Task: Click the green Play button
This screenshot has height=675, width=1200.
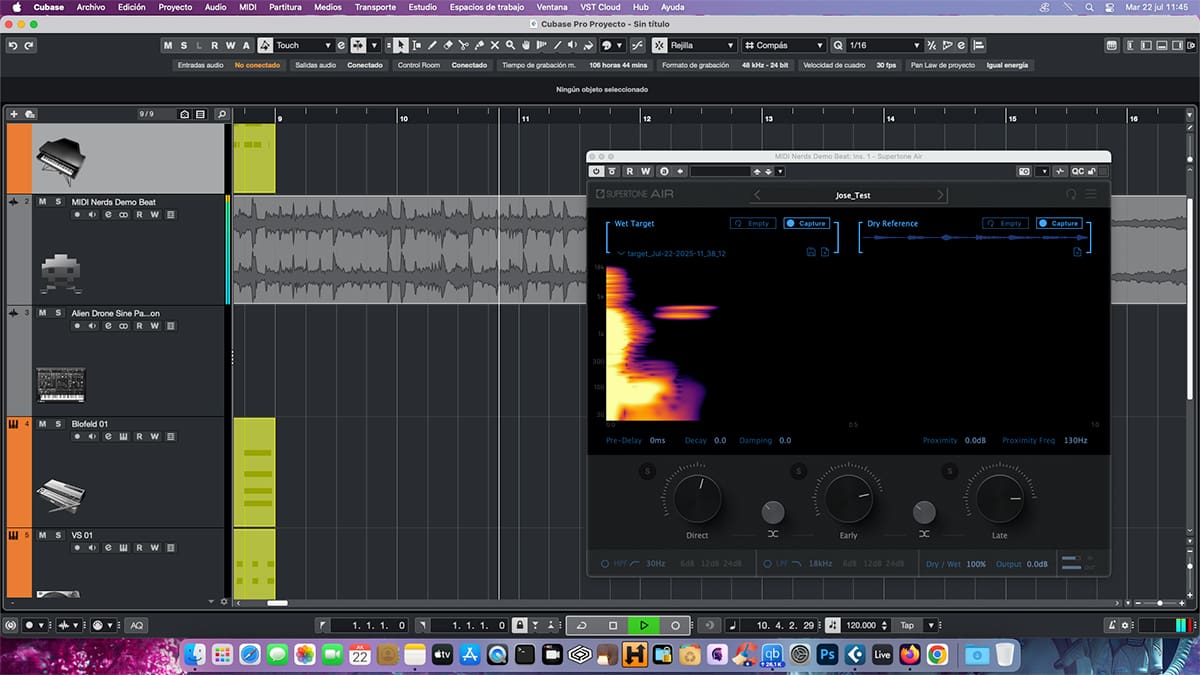Action: click(644, 625)
